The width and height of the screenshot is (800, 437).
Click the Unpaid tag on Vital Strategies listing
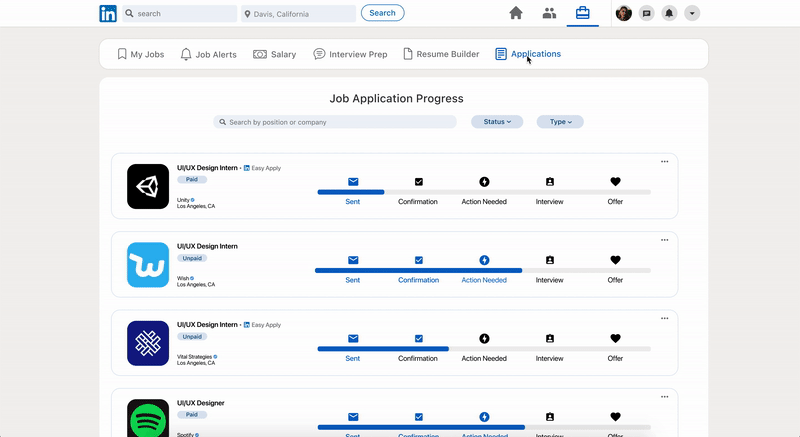tap(192, 337)
